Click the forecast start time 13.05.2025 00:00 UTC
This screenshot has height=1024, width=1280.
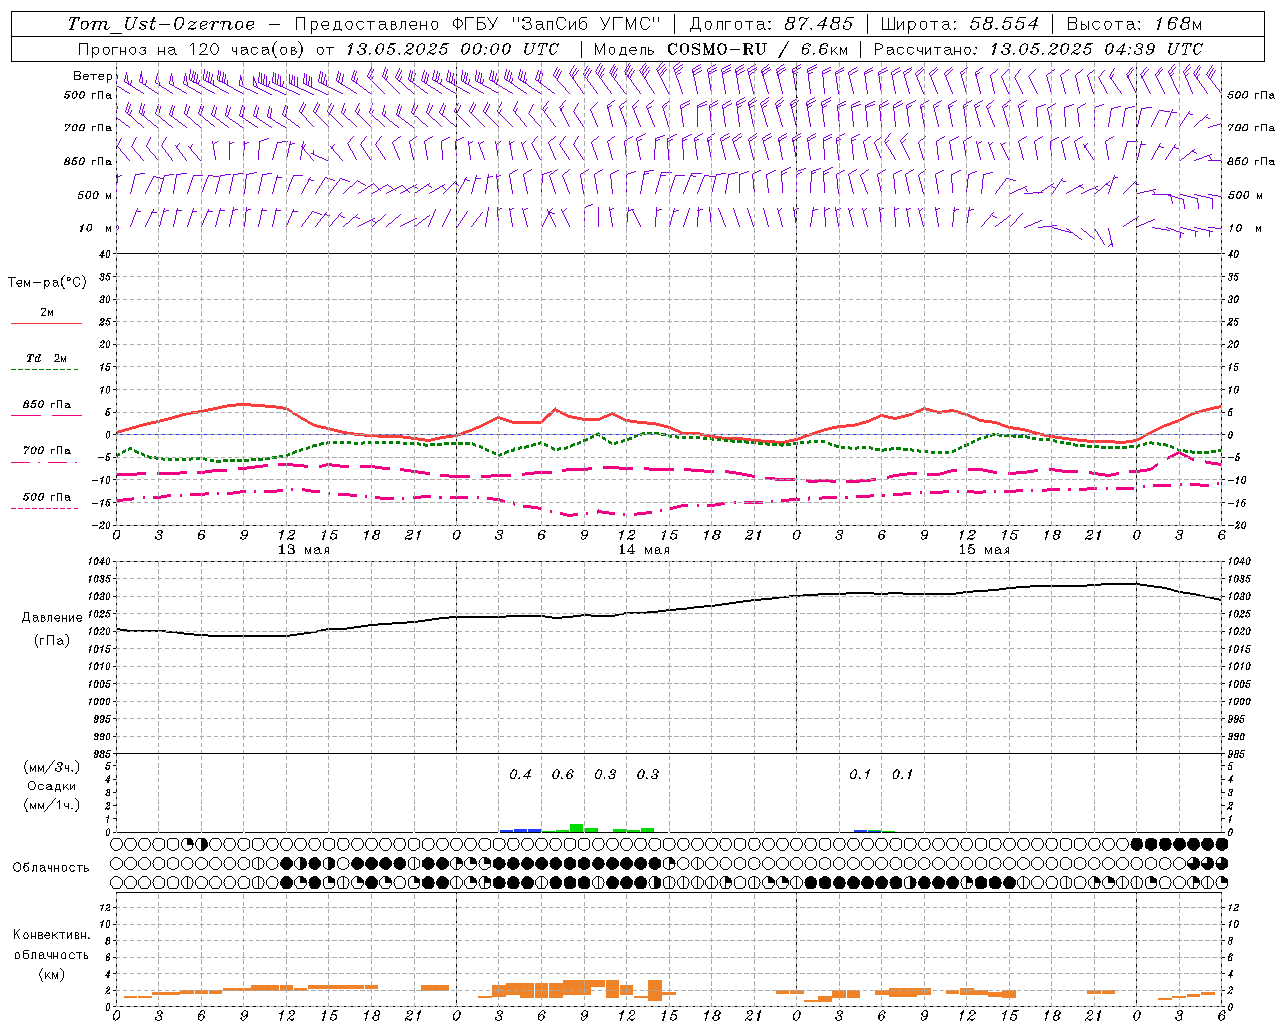[x=452, y=49]
